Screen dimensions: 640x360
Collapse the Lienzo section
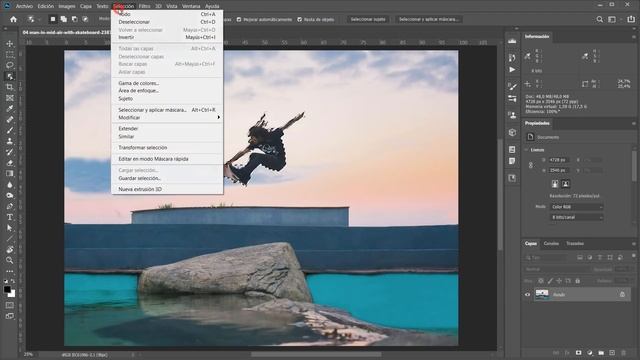point(526,150)
